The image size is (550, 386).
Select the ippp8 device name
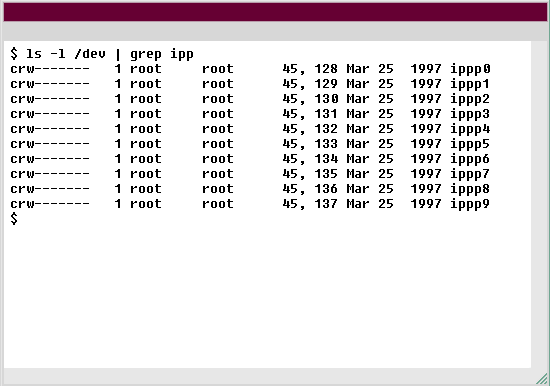(x=470, y=189)
